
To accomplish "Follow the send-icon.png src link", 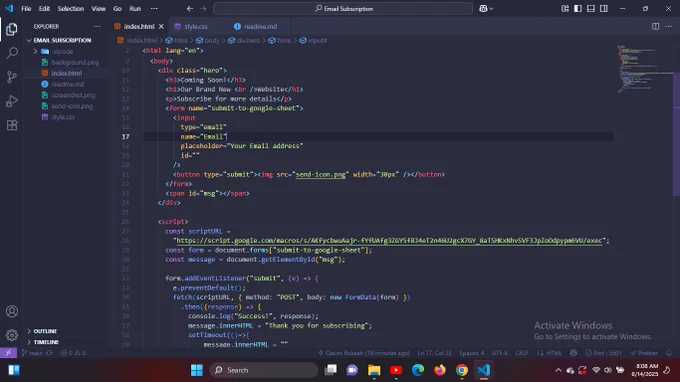I will (x=320, y=174).
